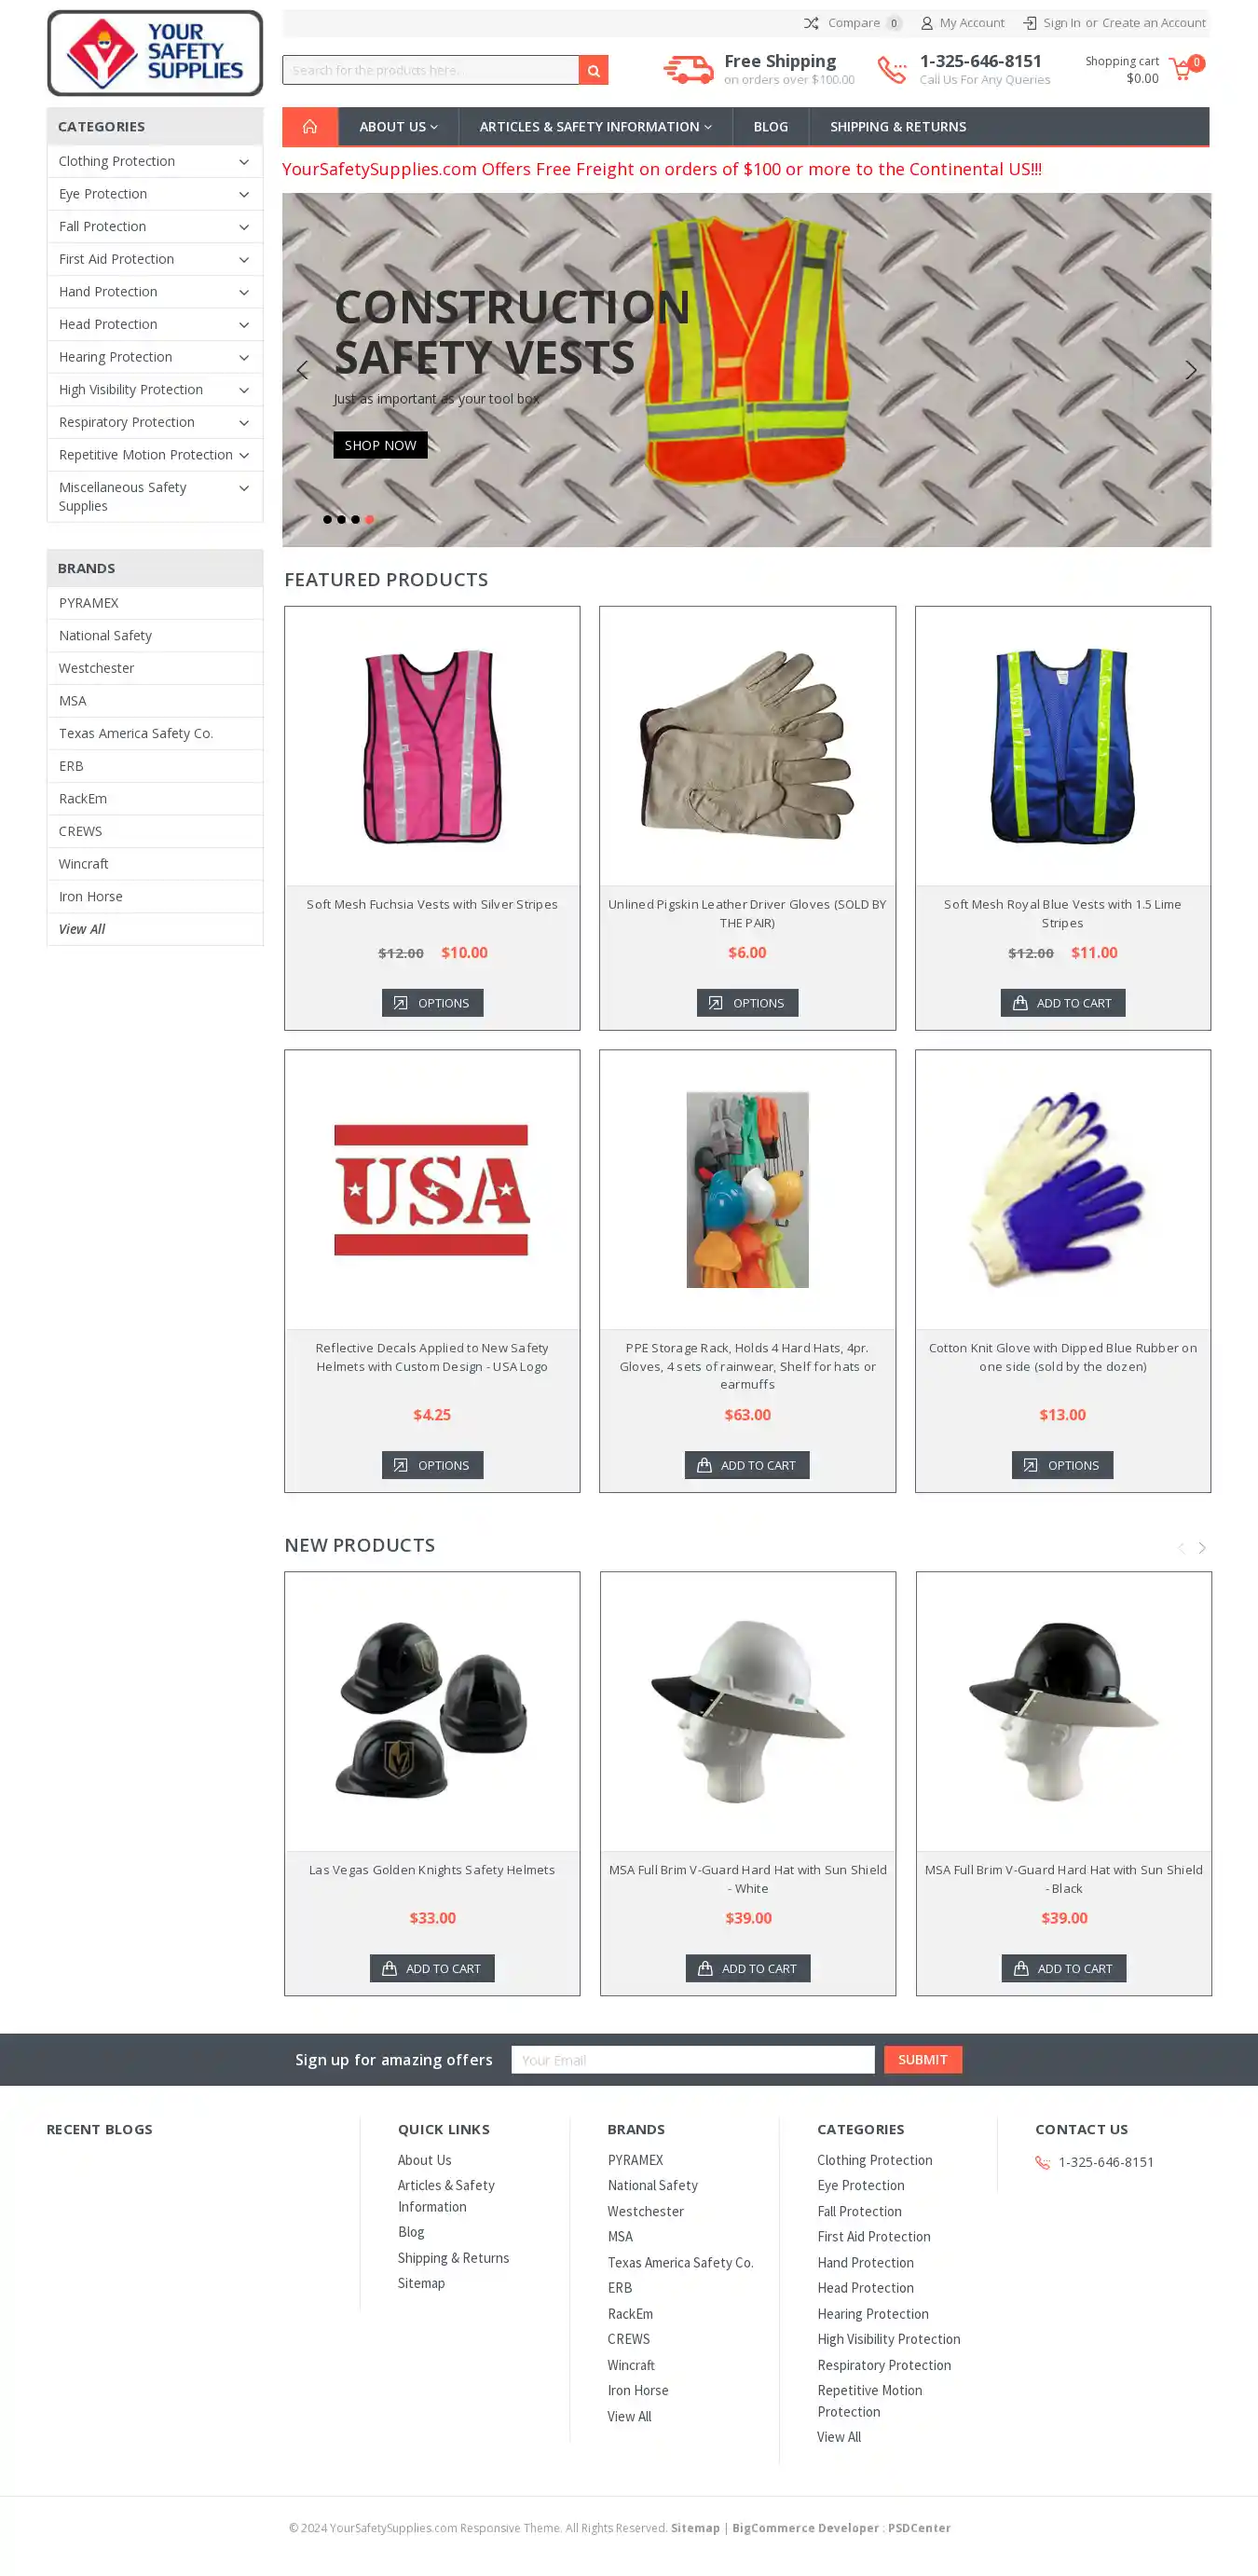Open the Las Vegas Golden Knights helmets thumbnail
1258x2576 pixels.
[432, 1710]
